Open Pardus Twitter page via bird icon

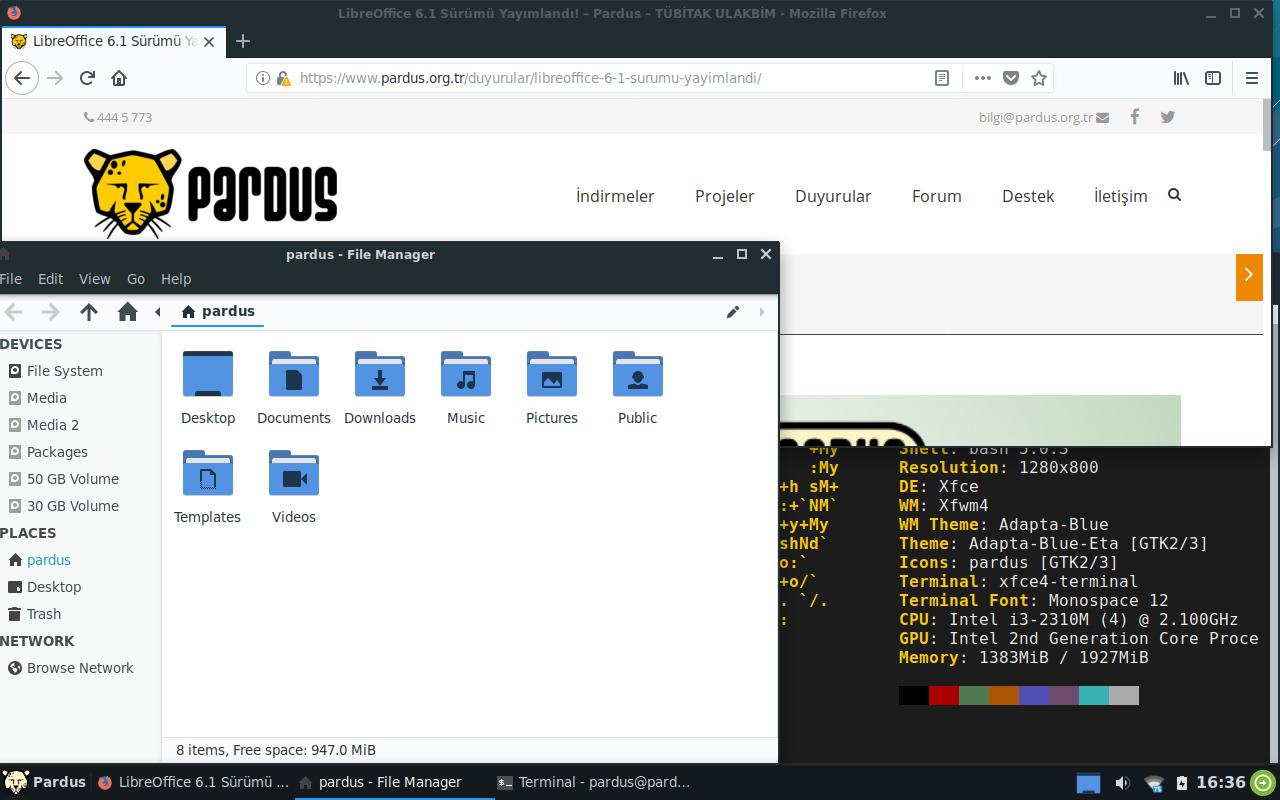point(1167,117)
